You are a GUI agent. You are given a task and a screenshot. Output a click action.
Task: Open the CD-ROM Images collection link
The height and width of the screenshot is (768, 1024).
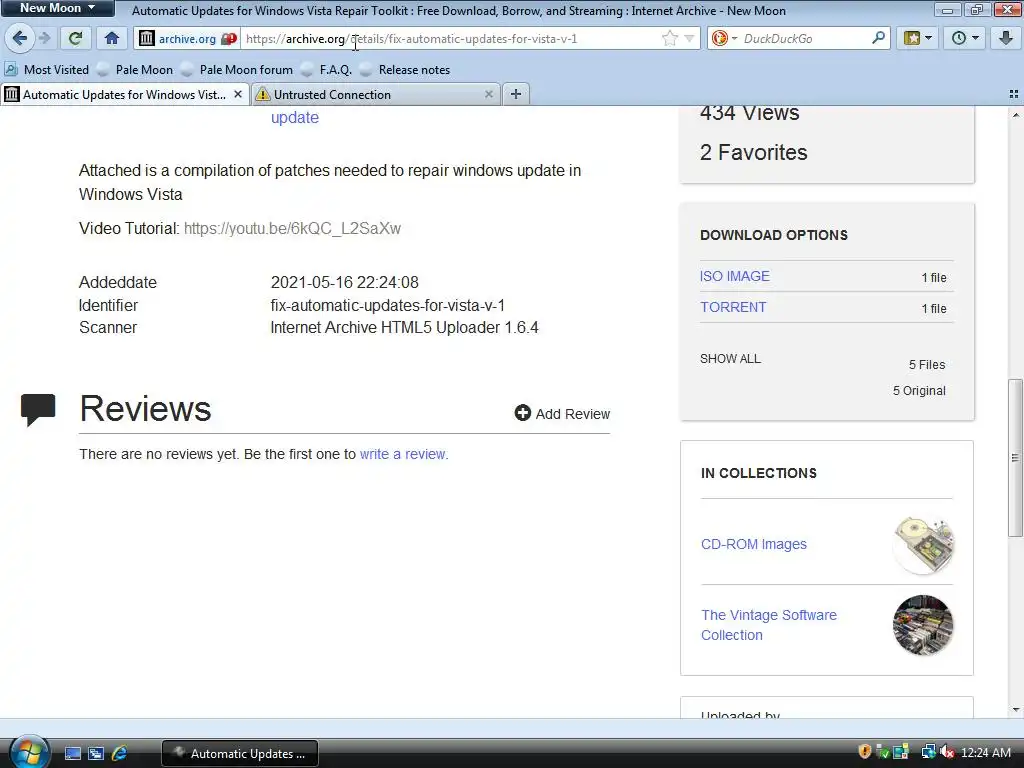click(754, 544)
